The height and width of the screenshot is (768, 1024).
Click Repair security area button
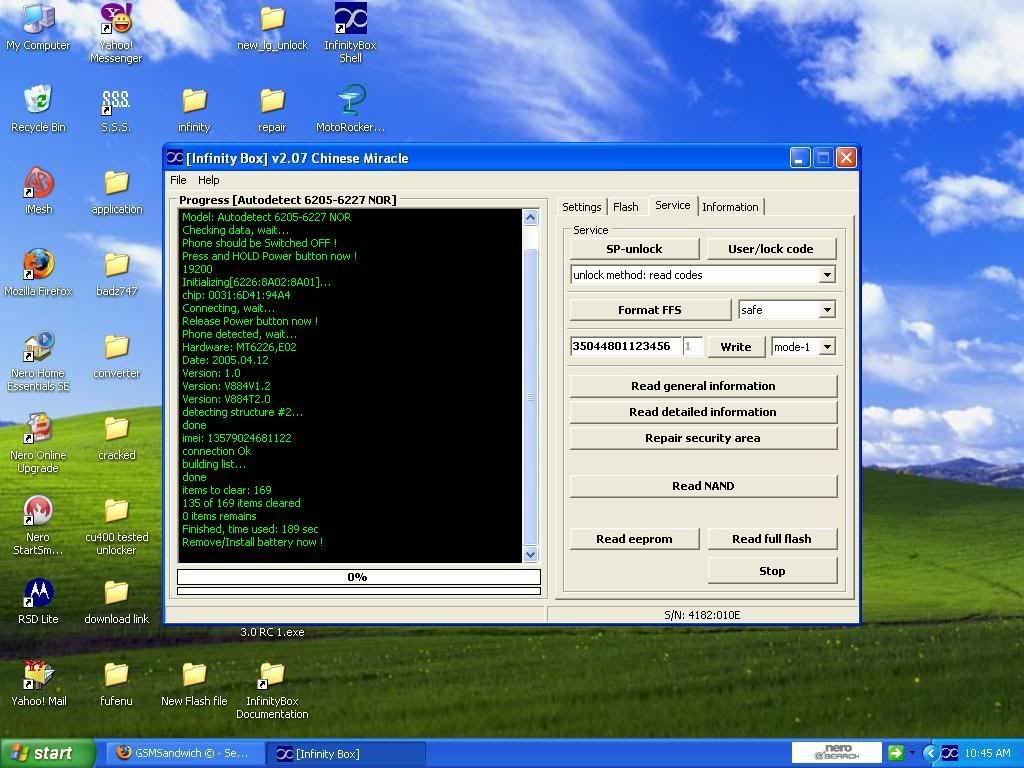click(x=703, y=438)
